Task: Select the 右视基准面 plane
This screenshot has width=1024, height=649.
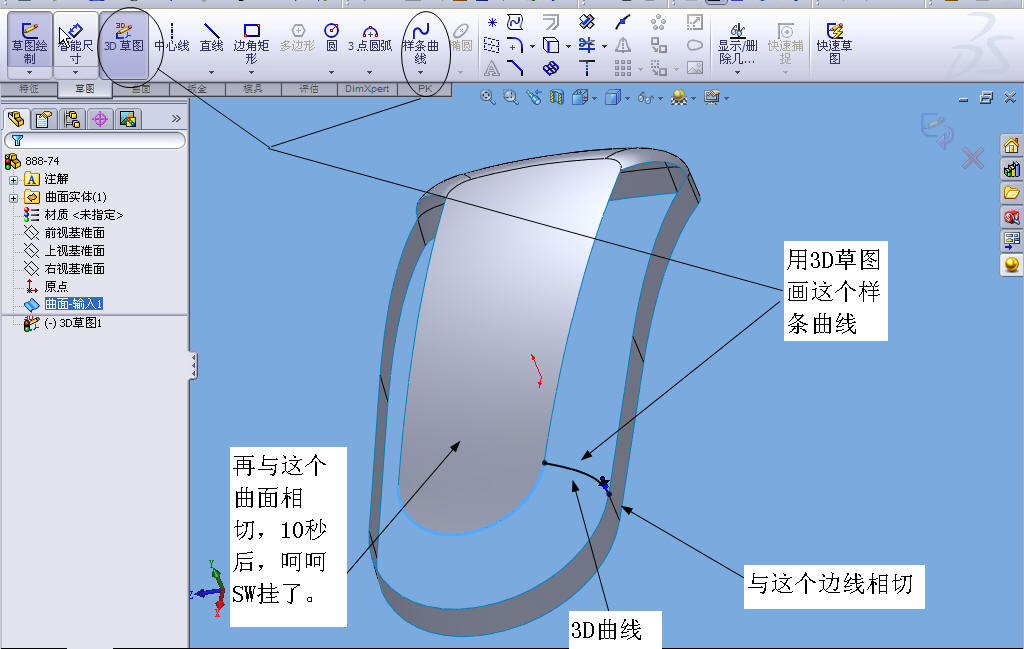Action: click(74, 268)
